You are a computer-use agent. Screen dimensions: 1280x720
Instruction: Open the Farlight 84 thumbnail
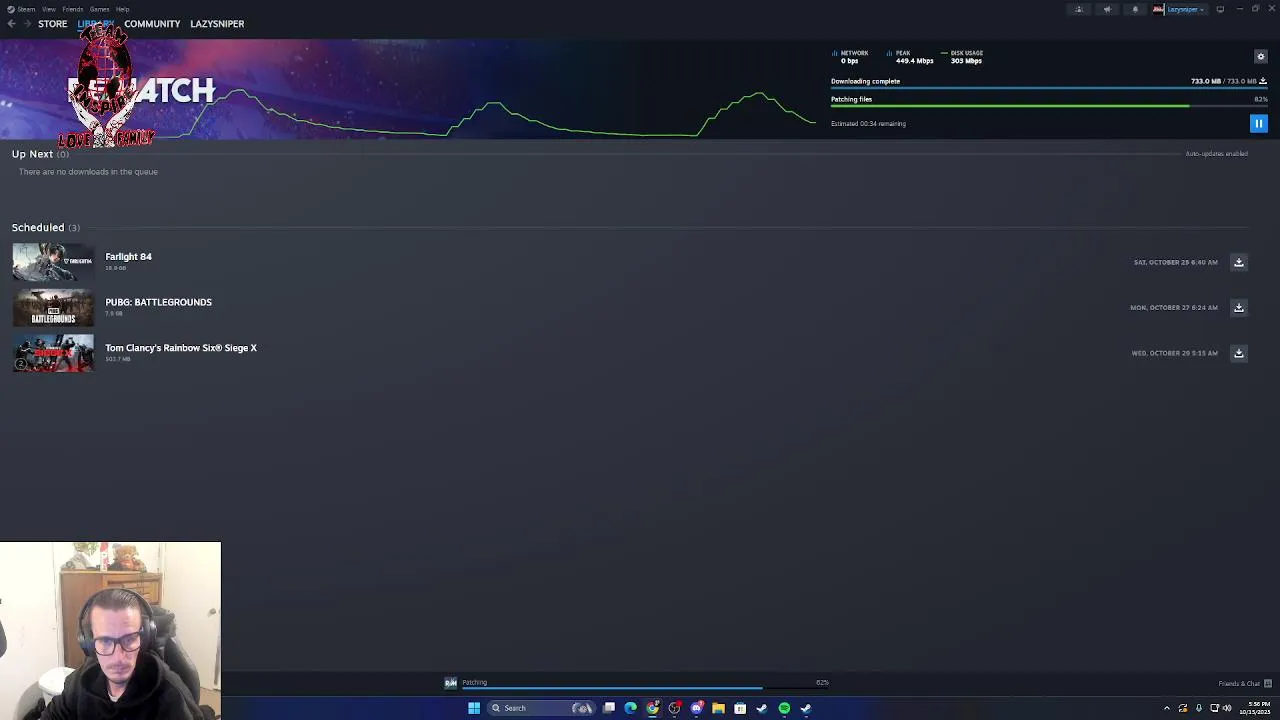point(53,262)
